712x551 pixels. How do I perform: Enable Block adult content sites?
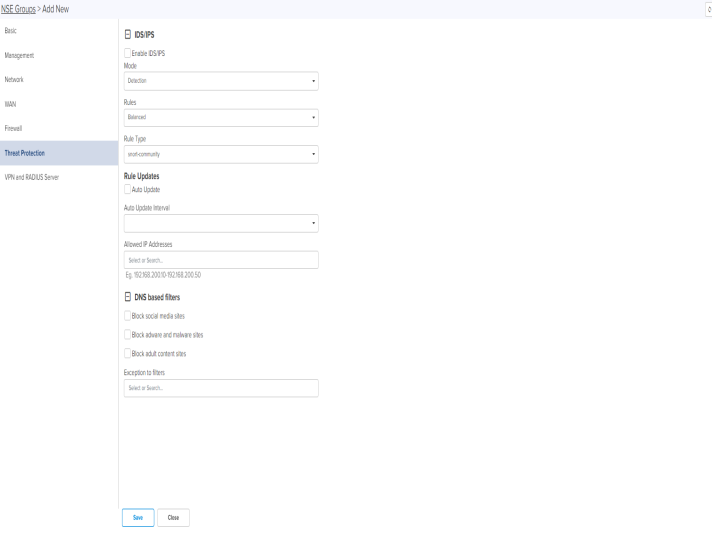point(127,353)
